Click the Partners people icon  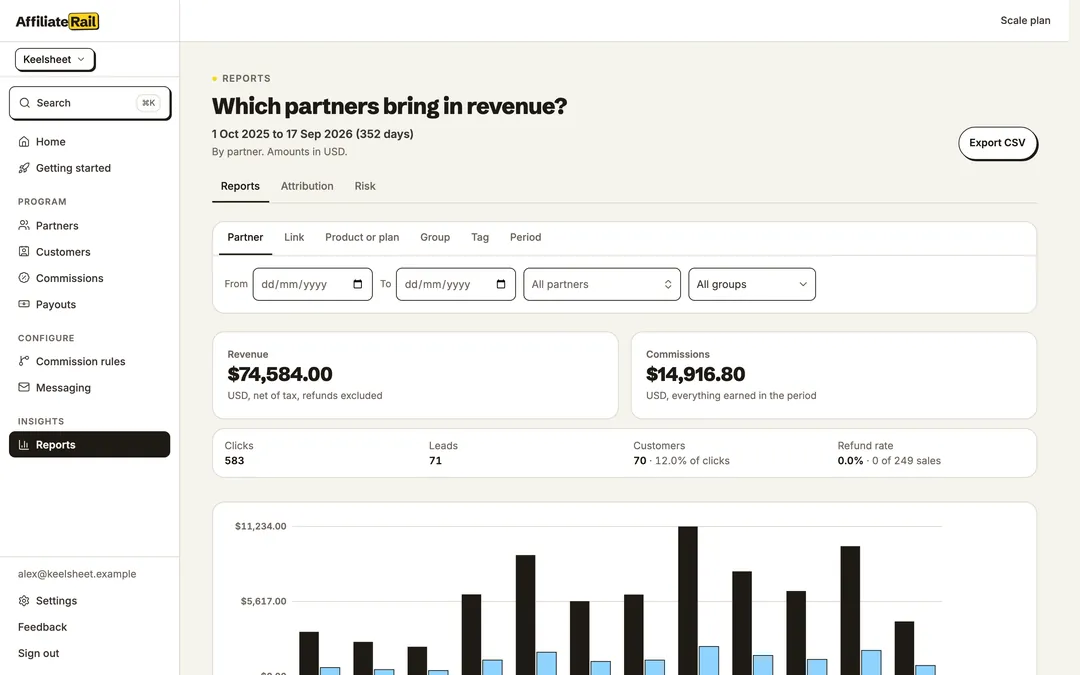click(24, 225)
